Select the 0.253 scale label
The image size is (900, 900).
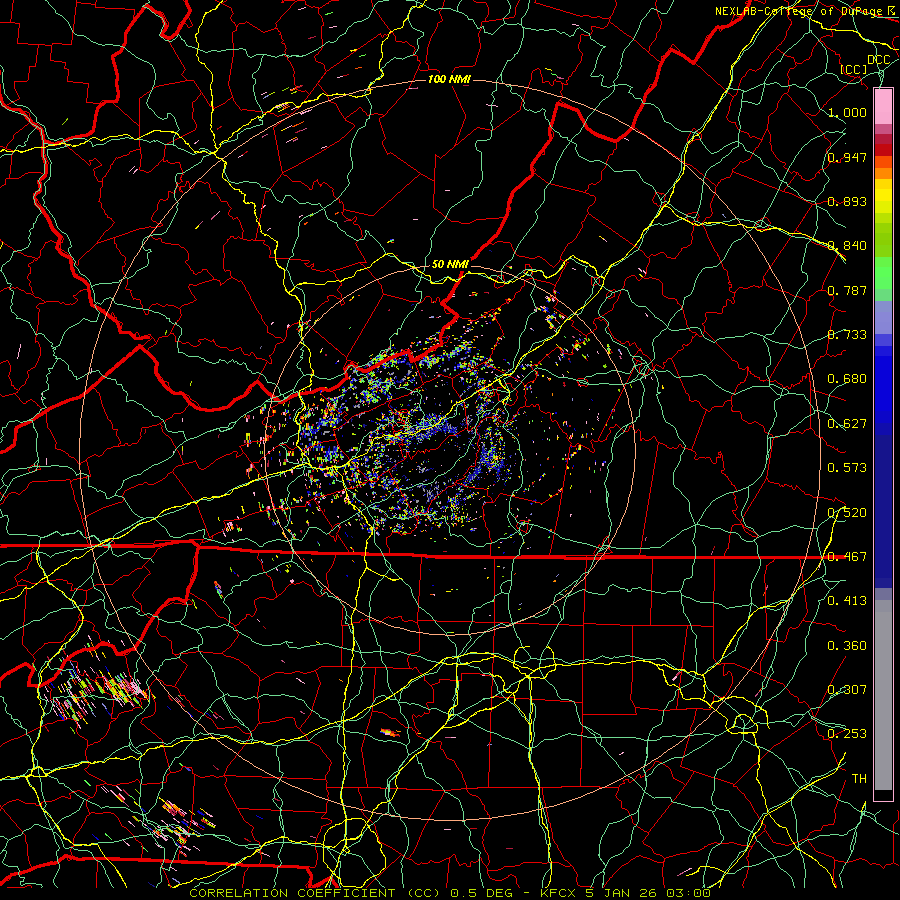[847, 734]
